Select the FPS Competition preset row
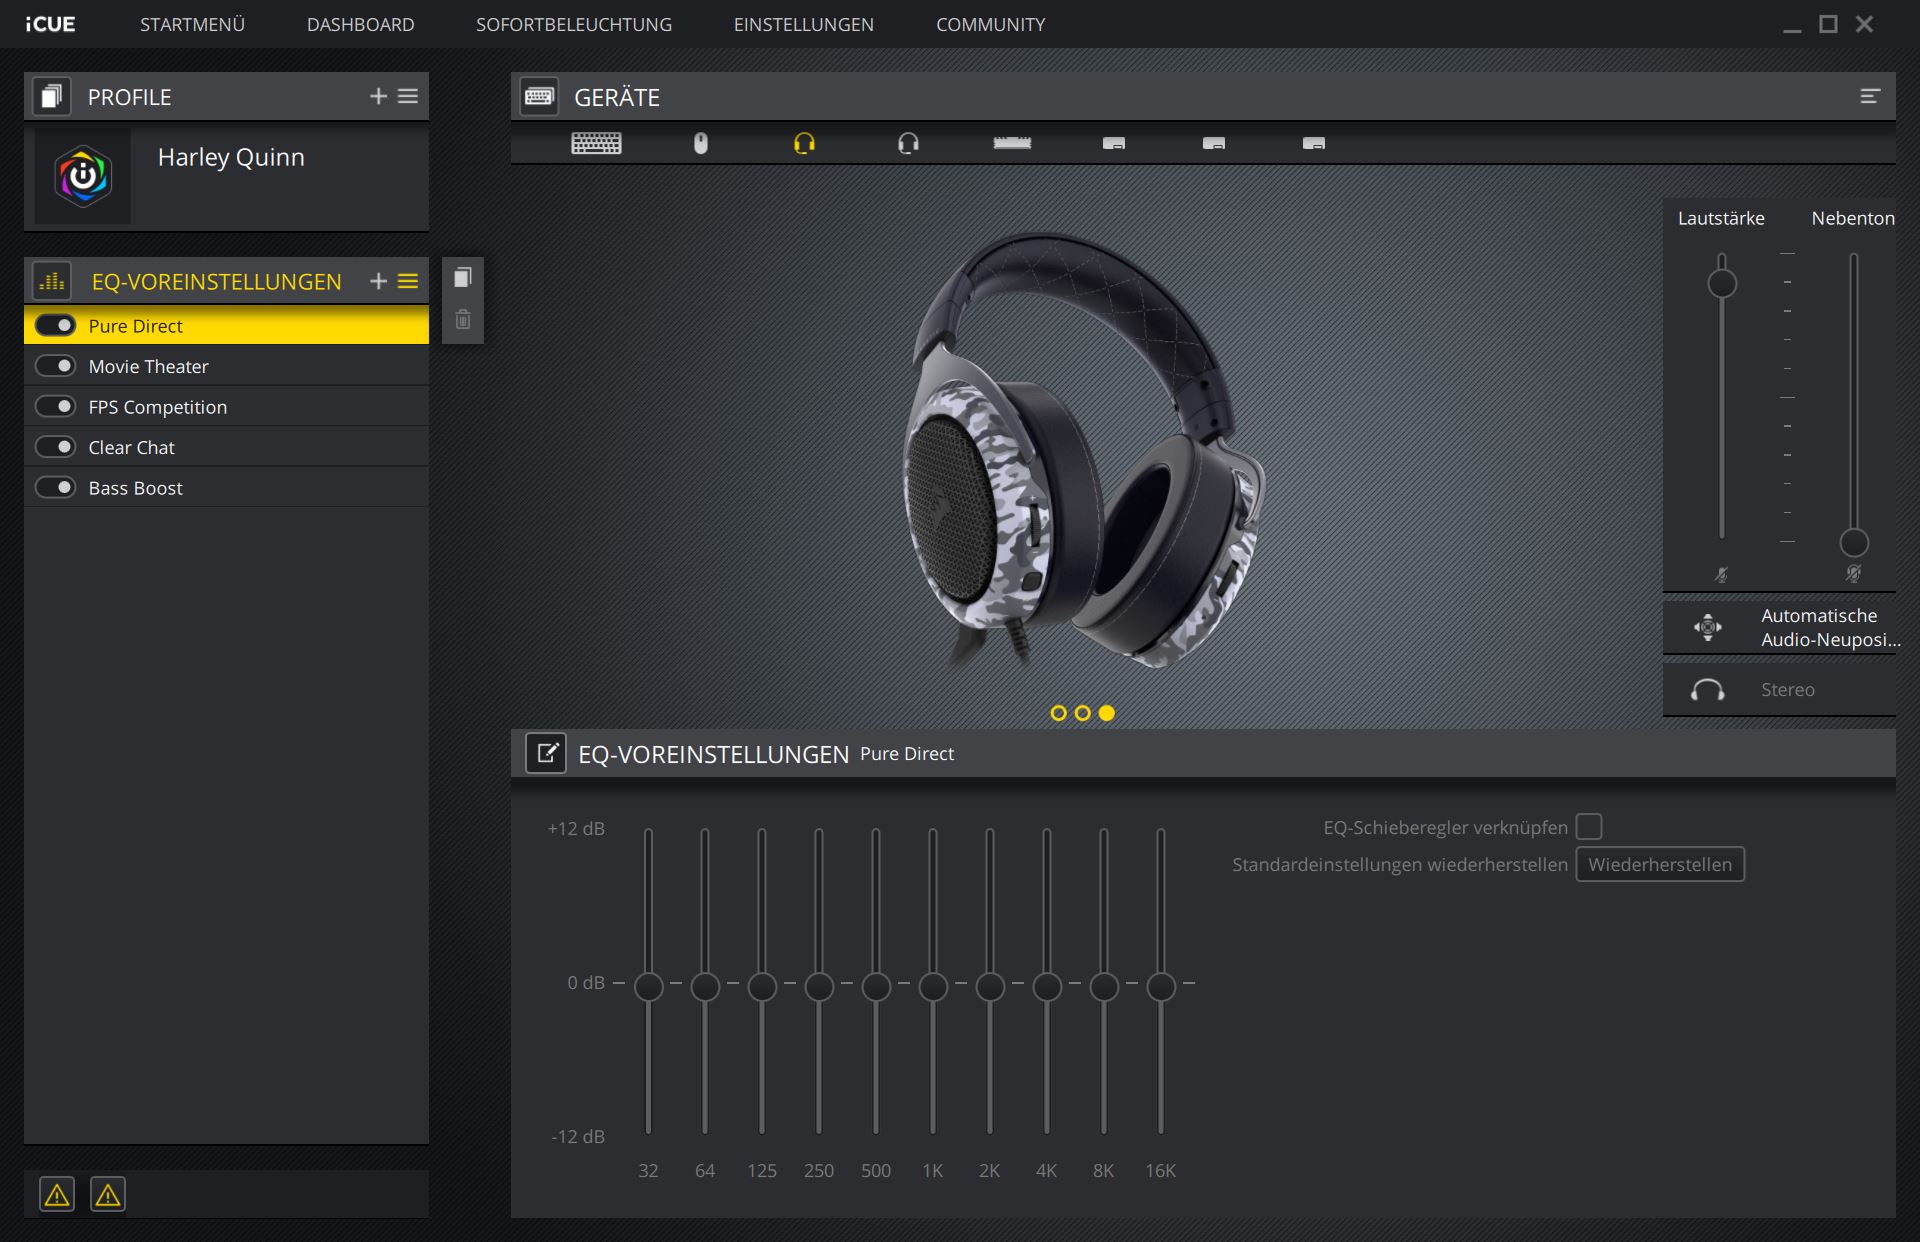1920x1242 pixels. 227,406
